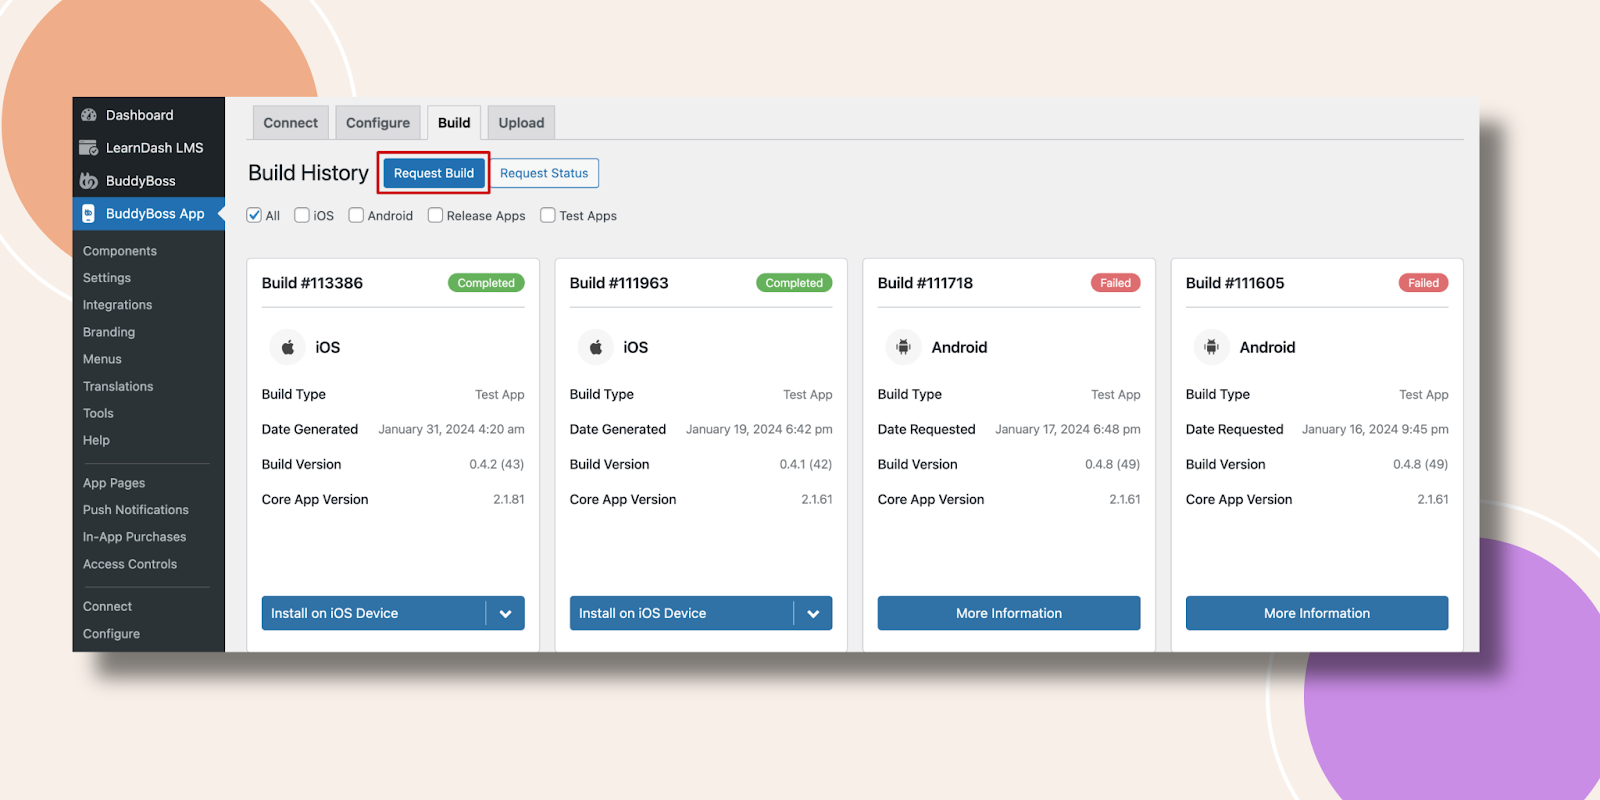The width and height of the screenshot is (1600, 800).
Task: Click the 'Build #111605' card title
Action: (1235, 283)
